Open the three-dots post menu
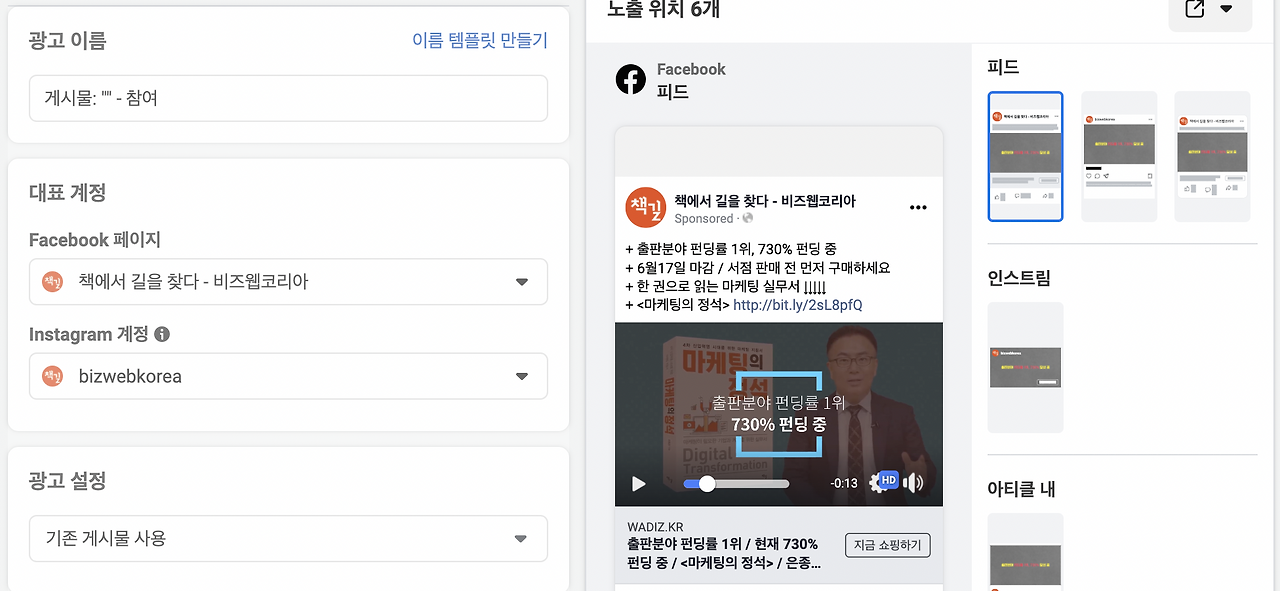Screen dimensions: 1280x591 [x=918, y=208]
